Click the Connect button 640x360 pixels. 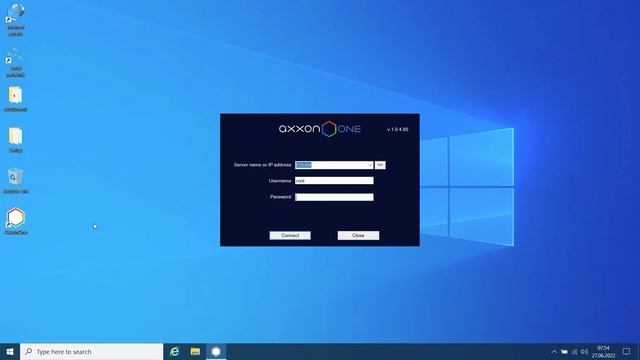(x=290, y=236)
